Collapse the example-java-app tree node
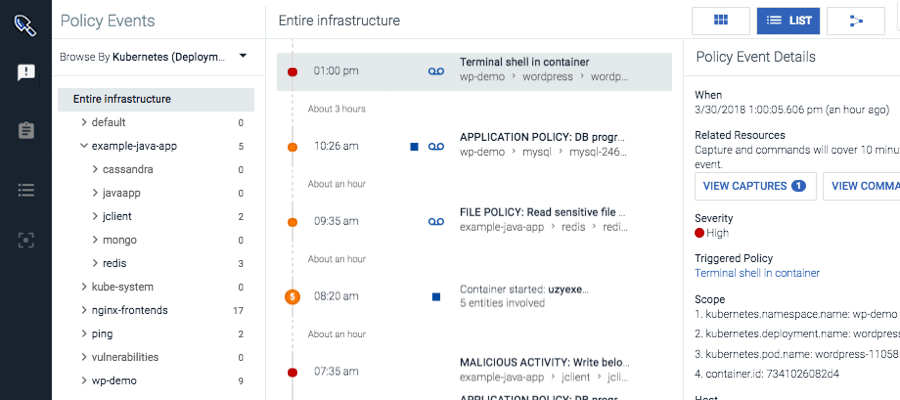This screenshot has height=400, width=900. pyautogui.click(x=84, y=146)
